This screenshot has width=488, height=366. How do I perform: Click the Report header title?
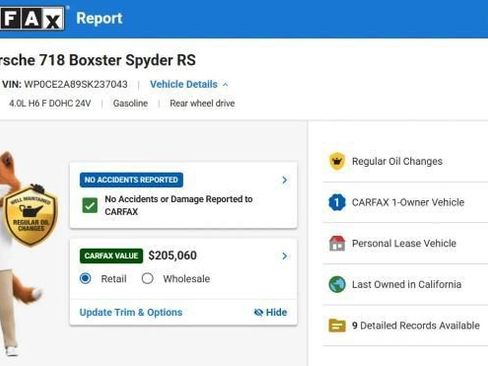tap(99, 18)
